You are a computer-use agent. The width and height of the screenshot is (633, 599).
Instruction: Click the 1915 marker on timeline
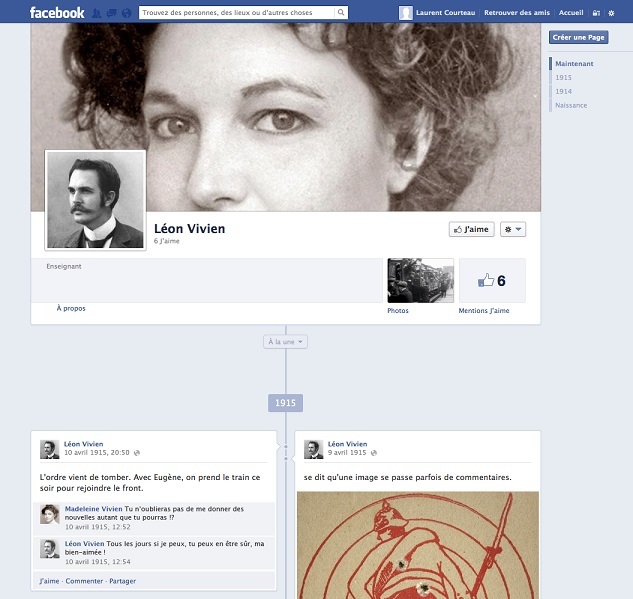(285, 403)
